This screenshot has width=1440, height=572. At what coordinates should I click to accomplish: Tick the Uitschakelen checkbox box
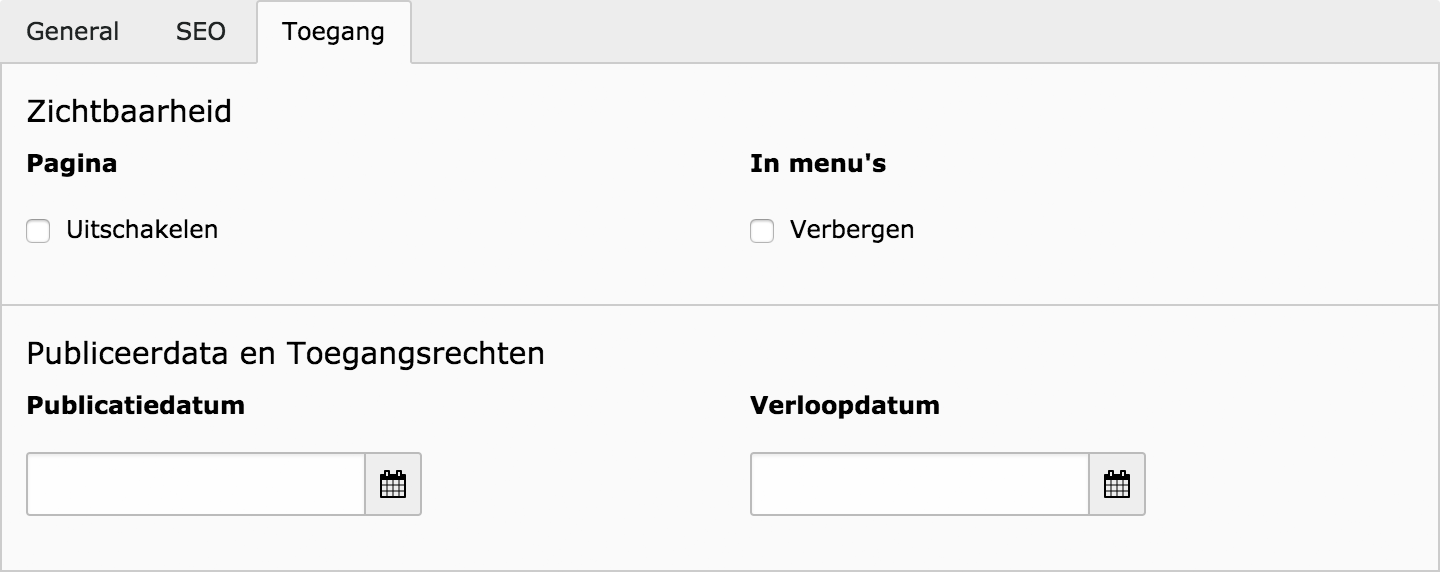tap(38, 232)
